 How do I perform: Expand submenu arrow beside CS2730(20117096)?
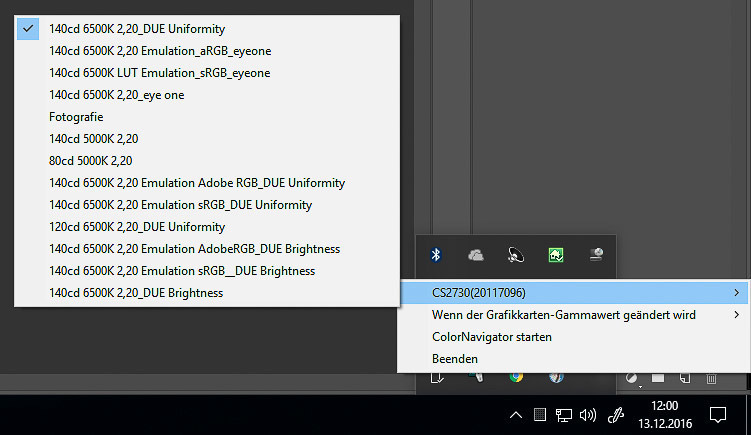(x=737, y=293)
